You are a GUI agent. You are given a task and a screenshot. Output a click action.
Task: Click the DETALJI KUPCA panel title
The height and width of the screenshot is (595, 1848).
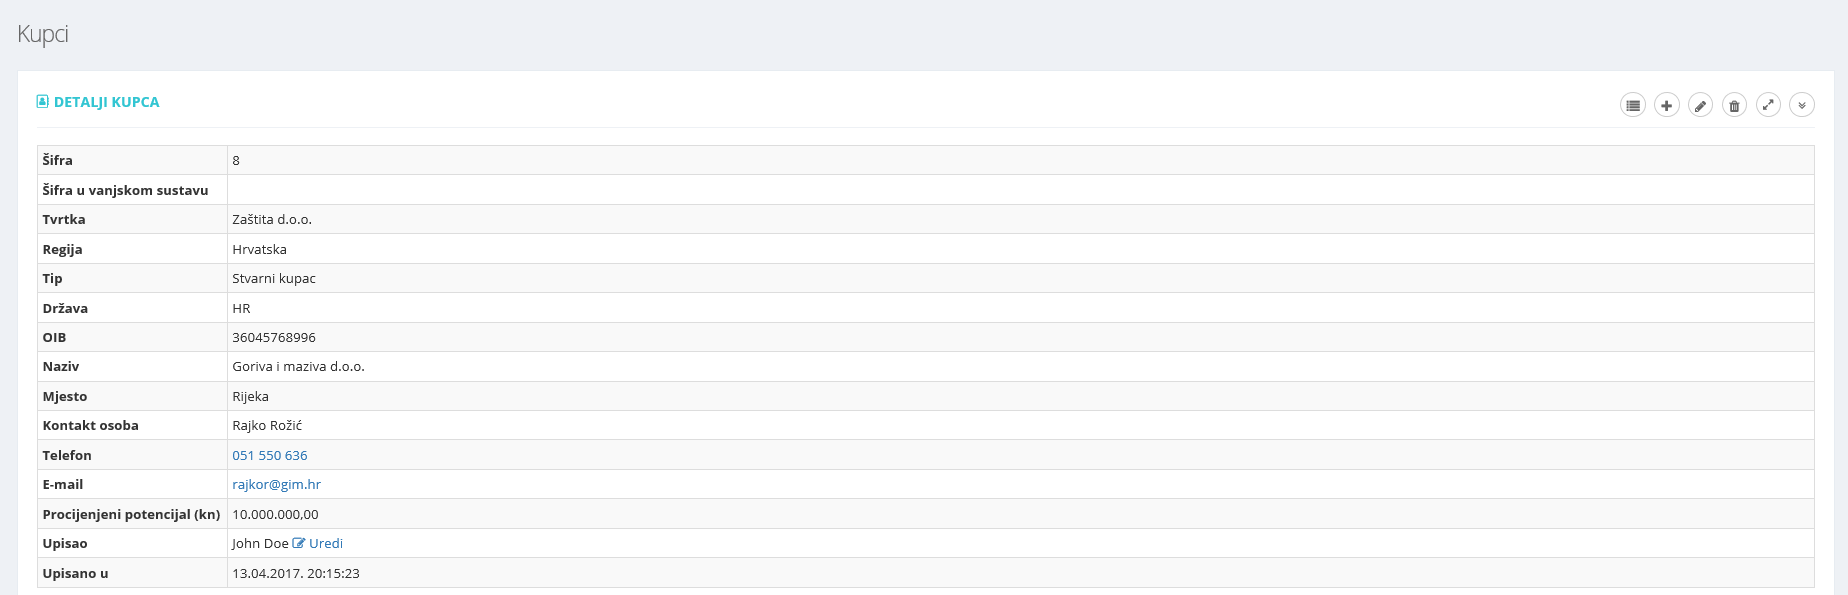coord(107,102)
